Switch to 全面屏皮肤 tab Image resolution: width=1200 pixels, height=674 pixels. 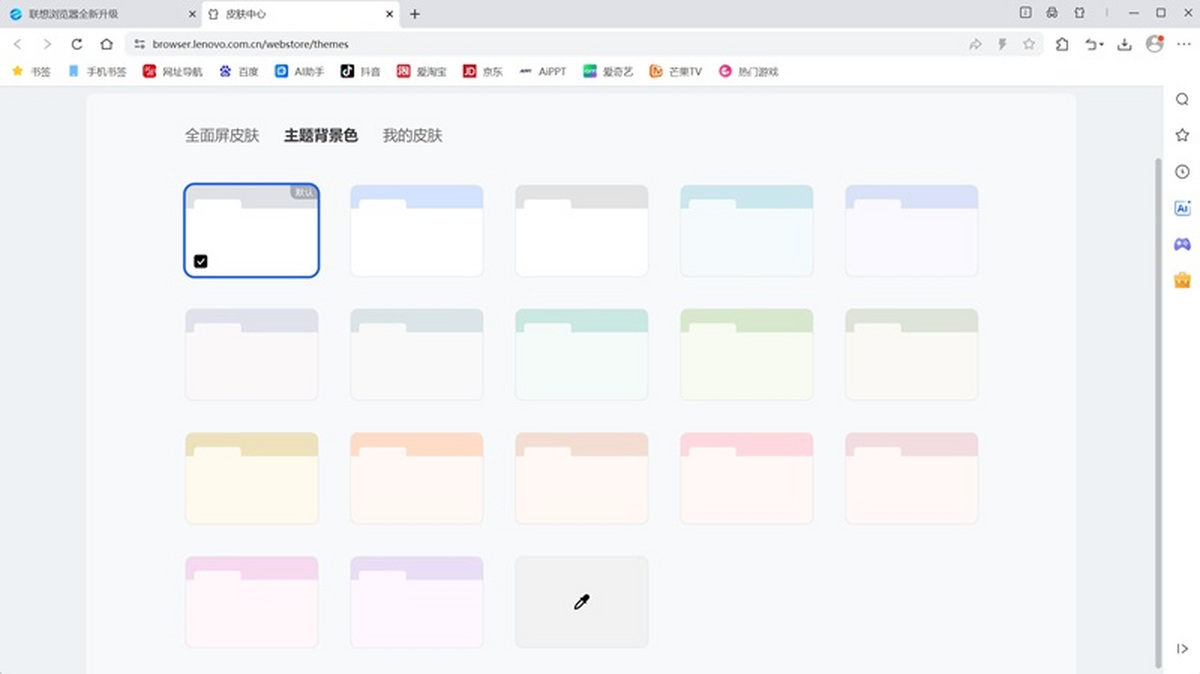click(x=222, y=136)
